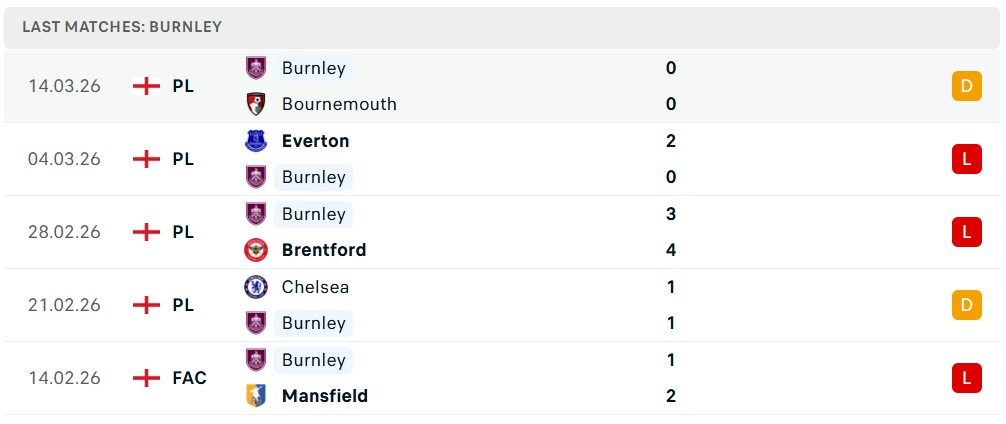Click the Bournemouth club crest icon
The width and height of the screenshot is (1006, 424).
(256, 104)
